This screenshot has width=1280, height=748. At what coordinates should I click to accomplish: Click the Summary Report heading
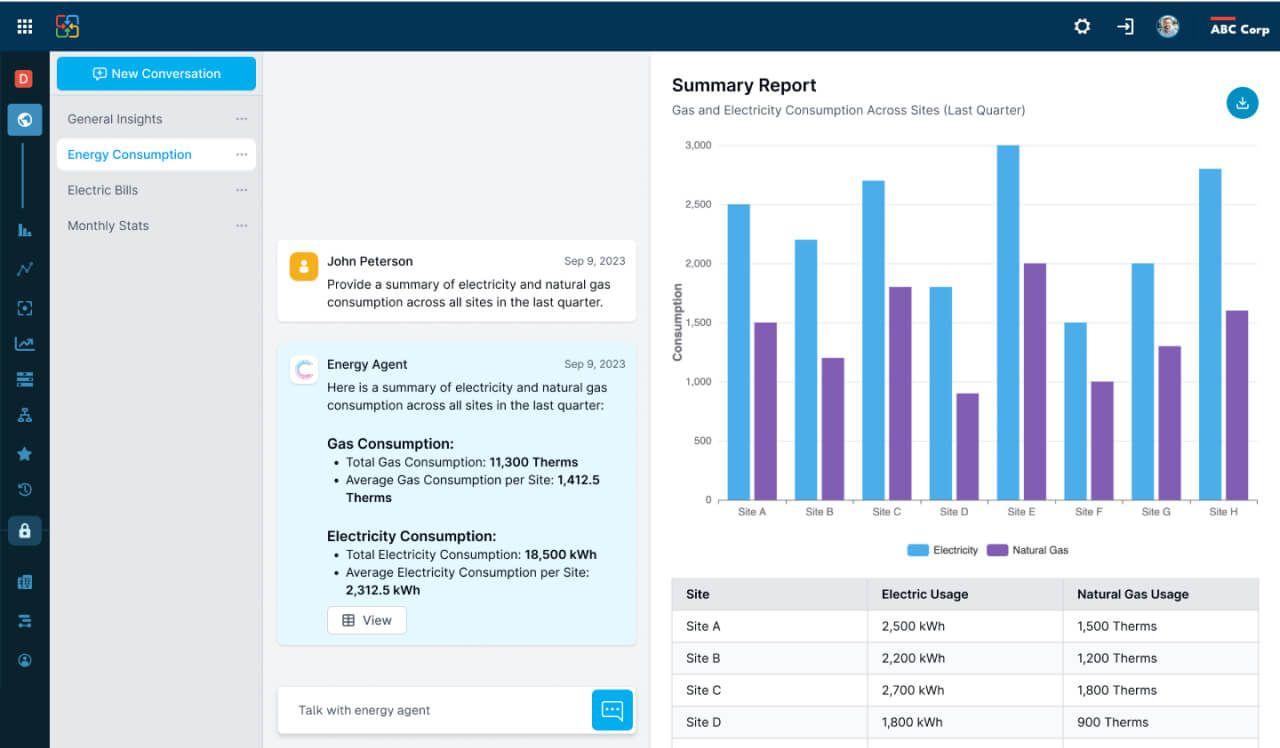click(x=744, y=86)
